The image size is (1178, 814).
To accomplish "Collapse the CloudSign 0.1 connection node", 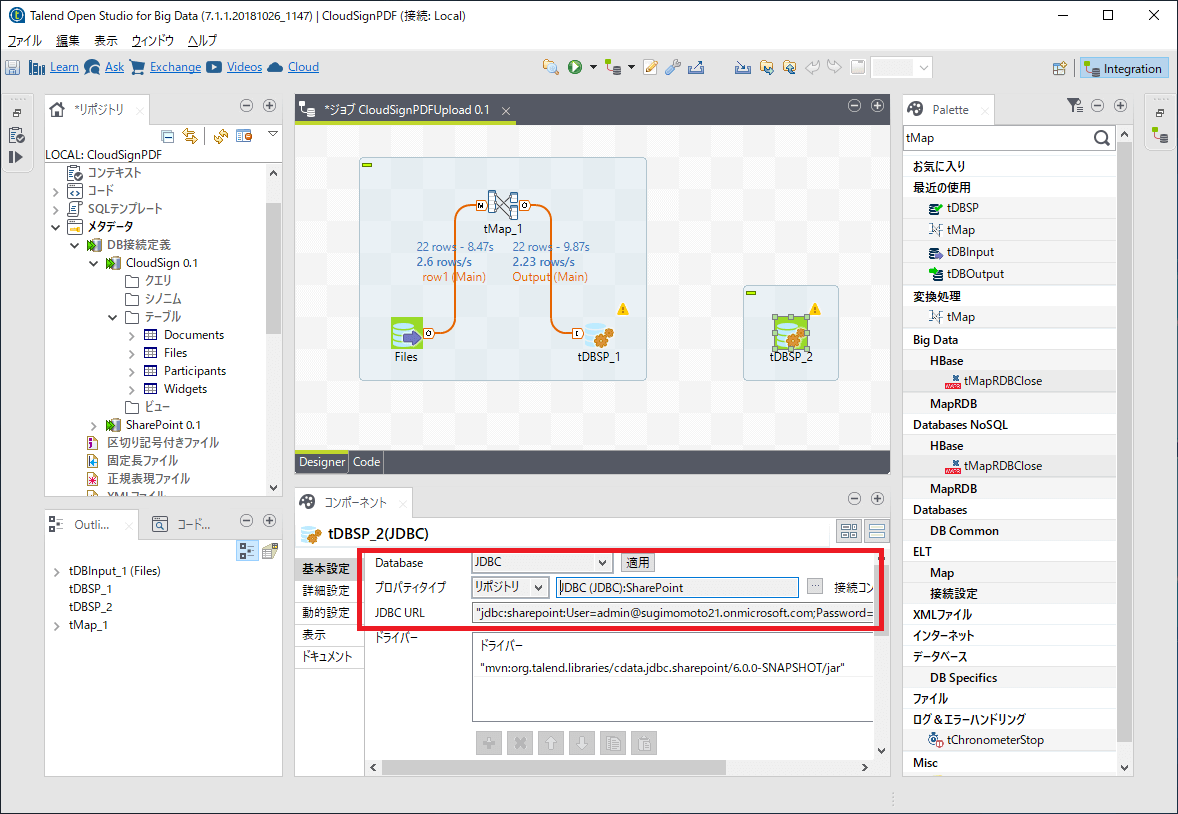I will [93, 263].
